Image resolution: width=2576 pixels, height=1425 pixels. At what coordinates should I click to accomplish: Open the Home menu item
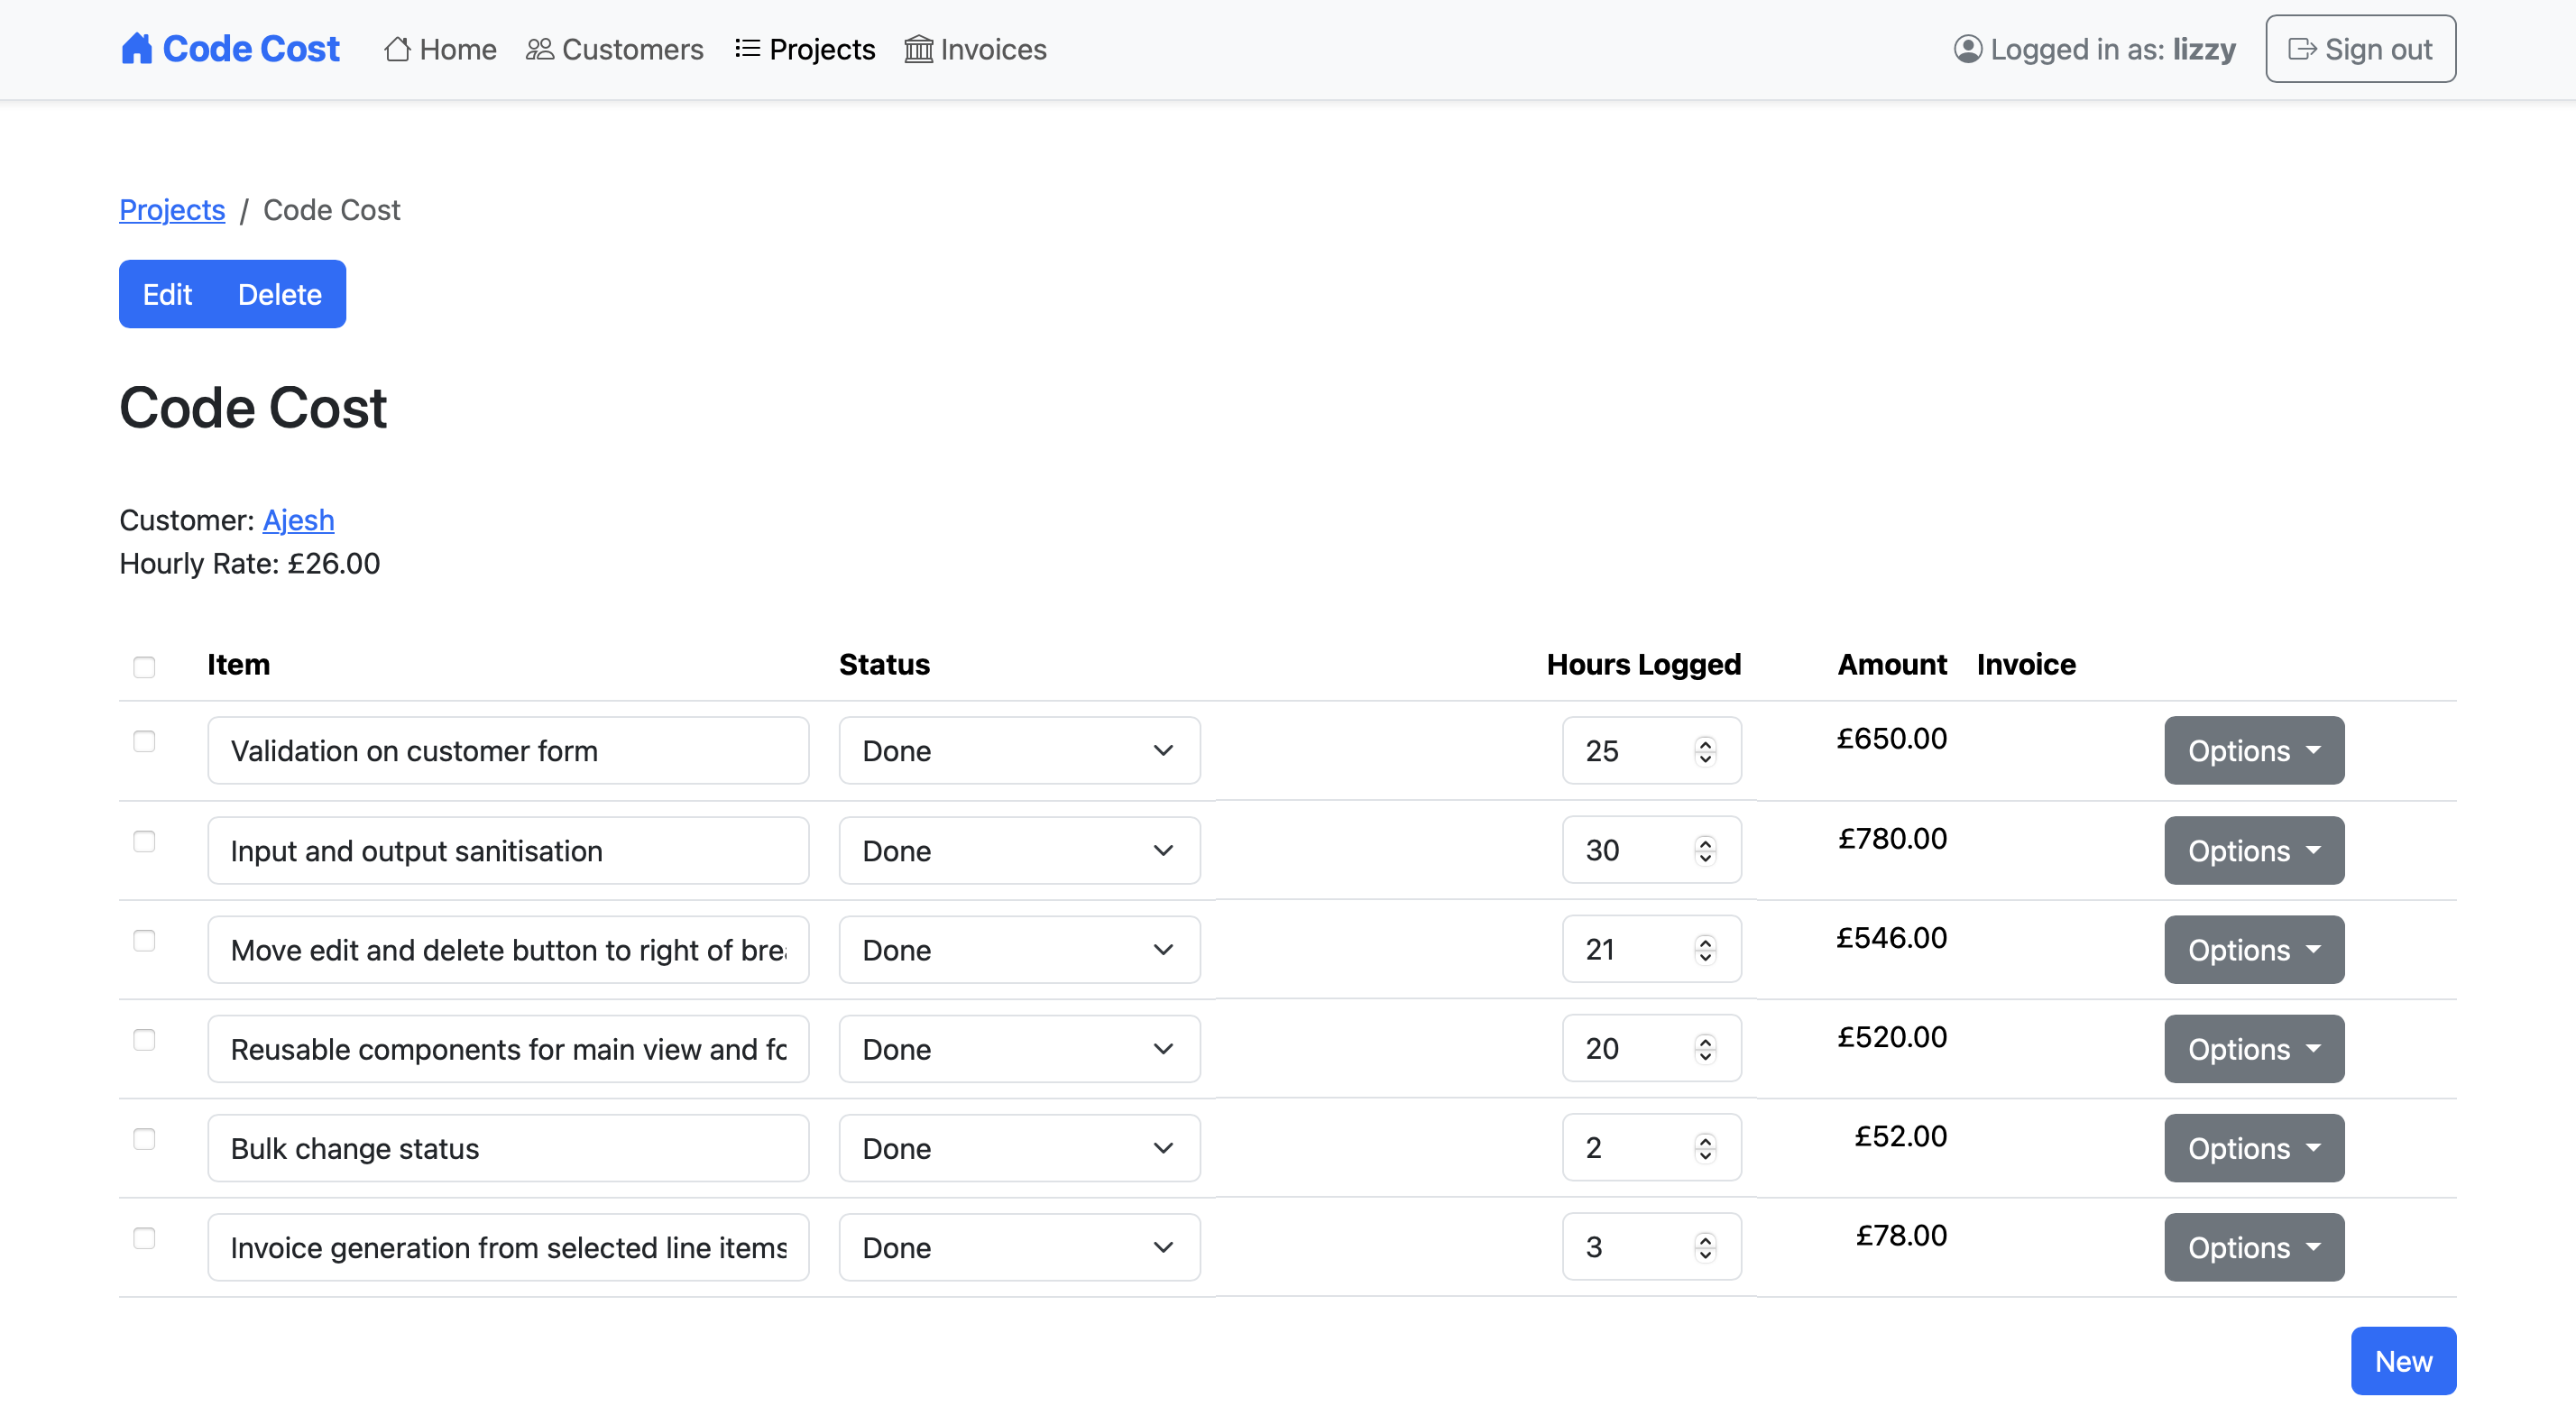pyautogui.click(x=438, y=48)
